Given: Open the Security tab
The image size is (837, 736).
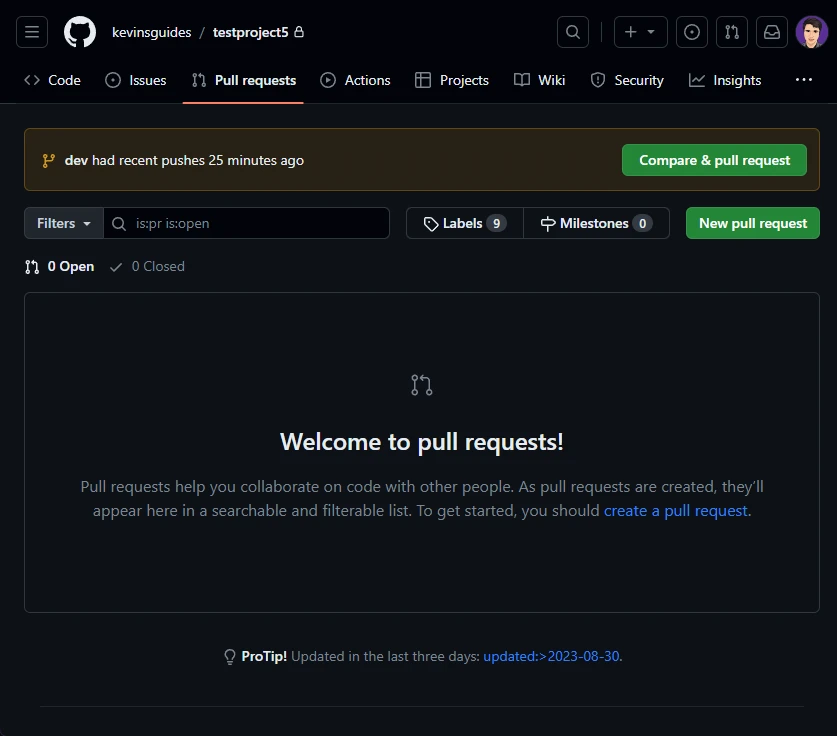Looking at the screenshot, I should coord(627,80).
